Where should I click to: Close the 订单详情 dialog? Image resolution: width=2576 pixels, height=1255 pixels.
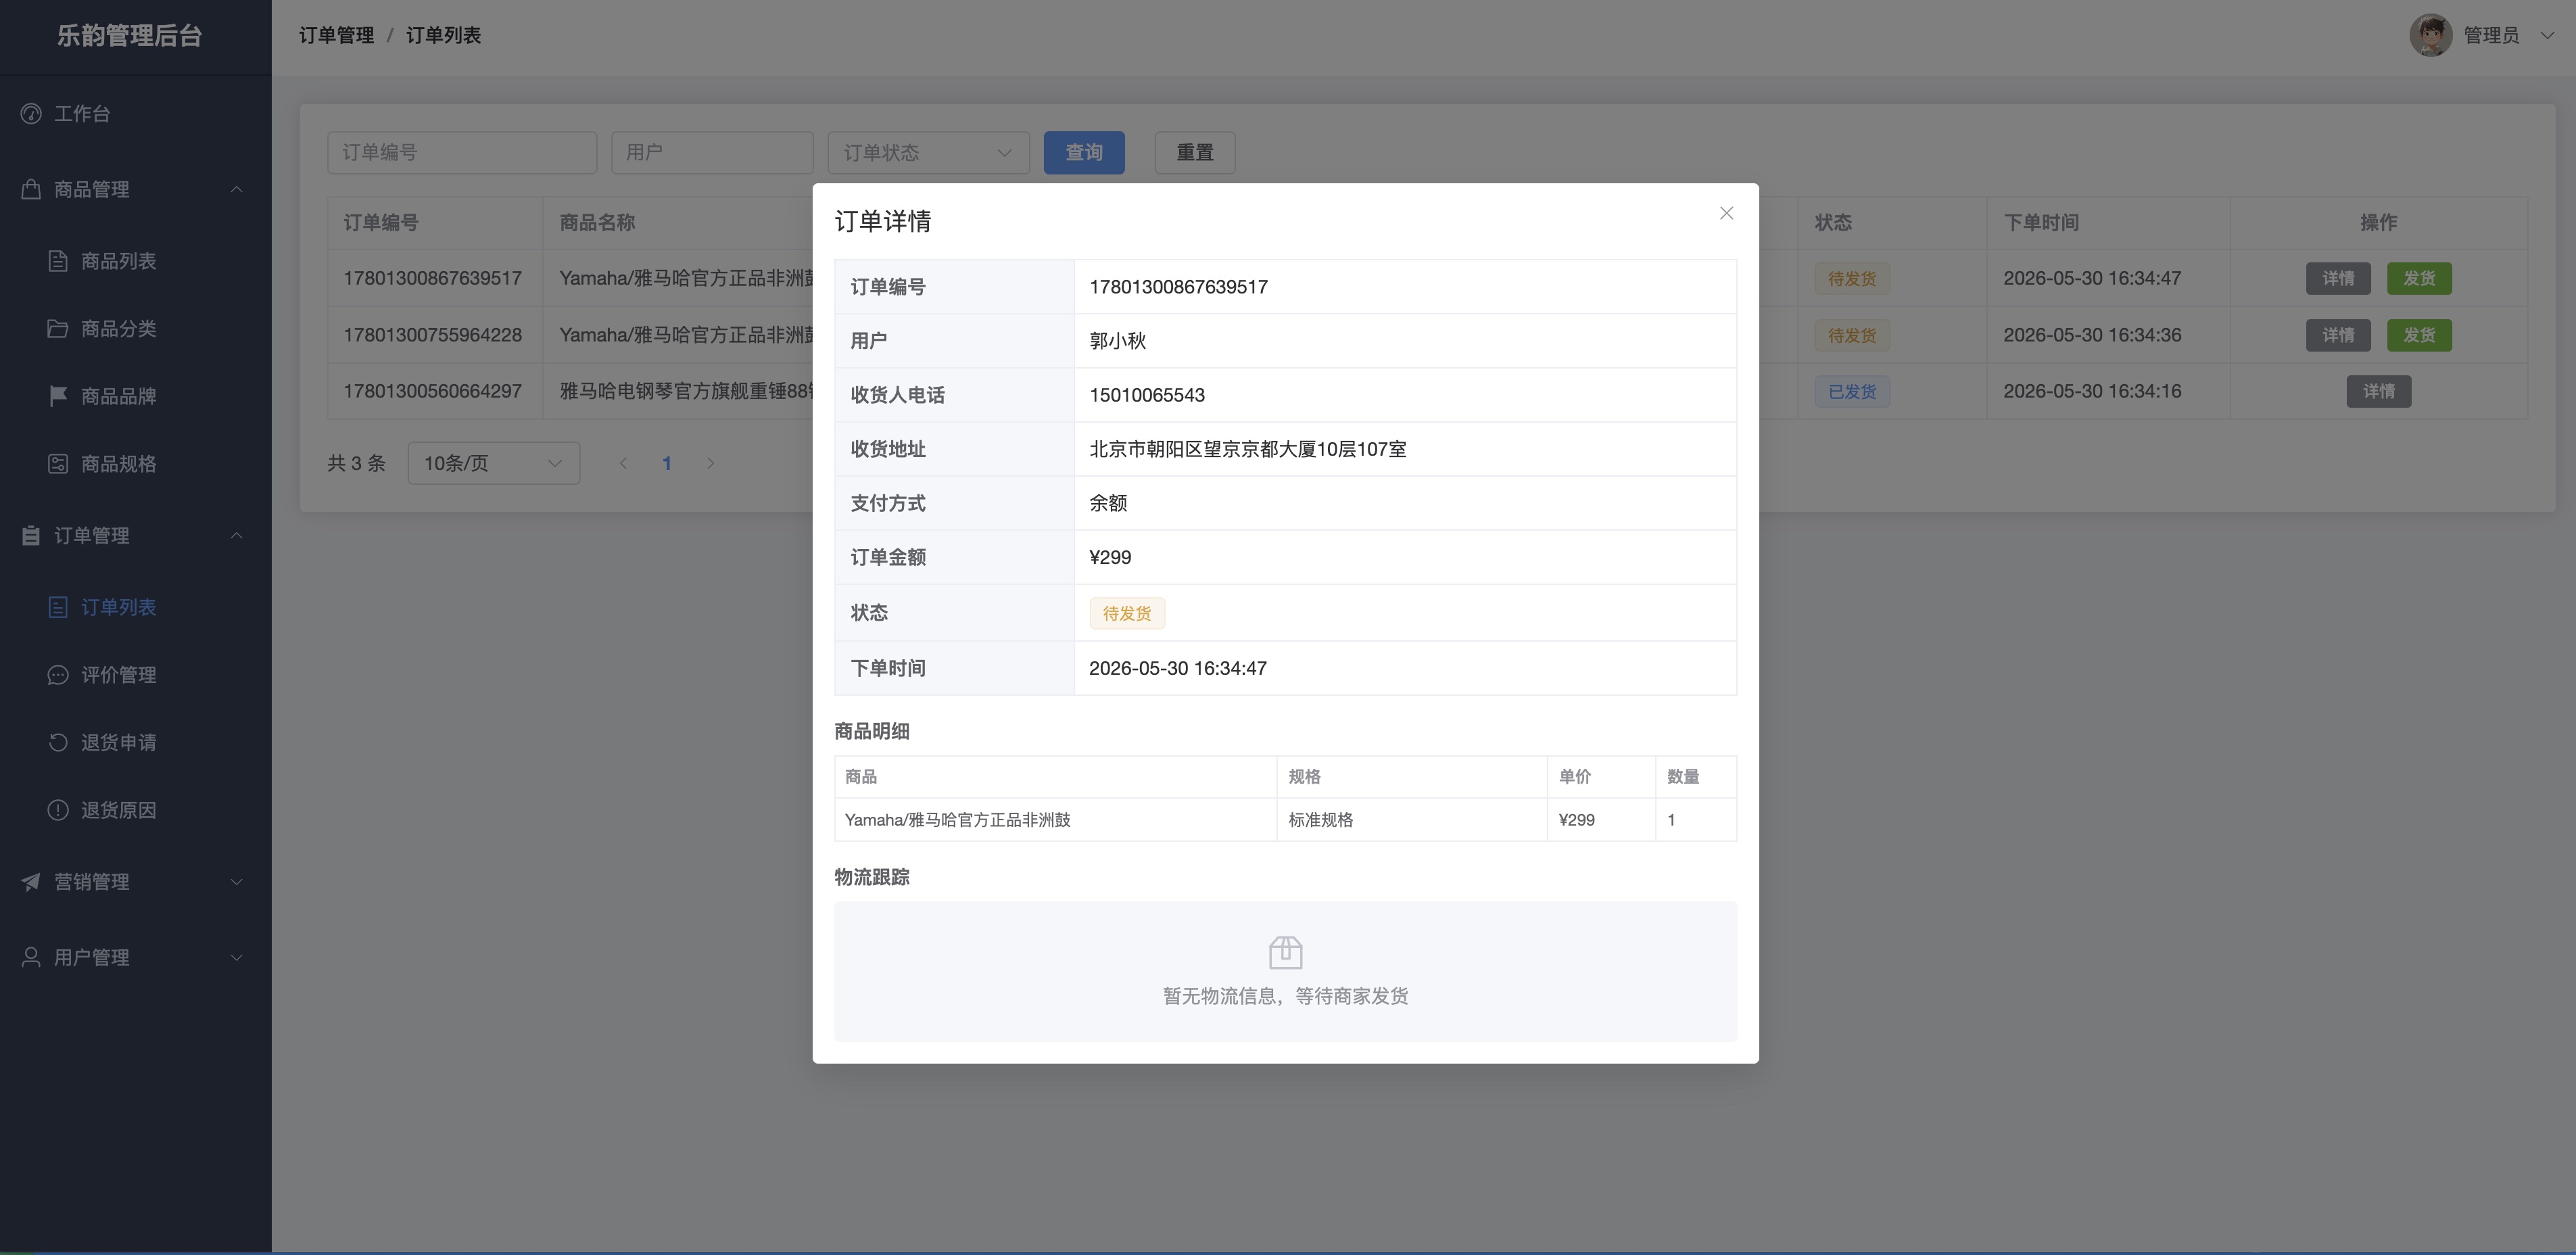1726,213
